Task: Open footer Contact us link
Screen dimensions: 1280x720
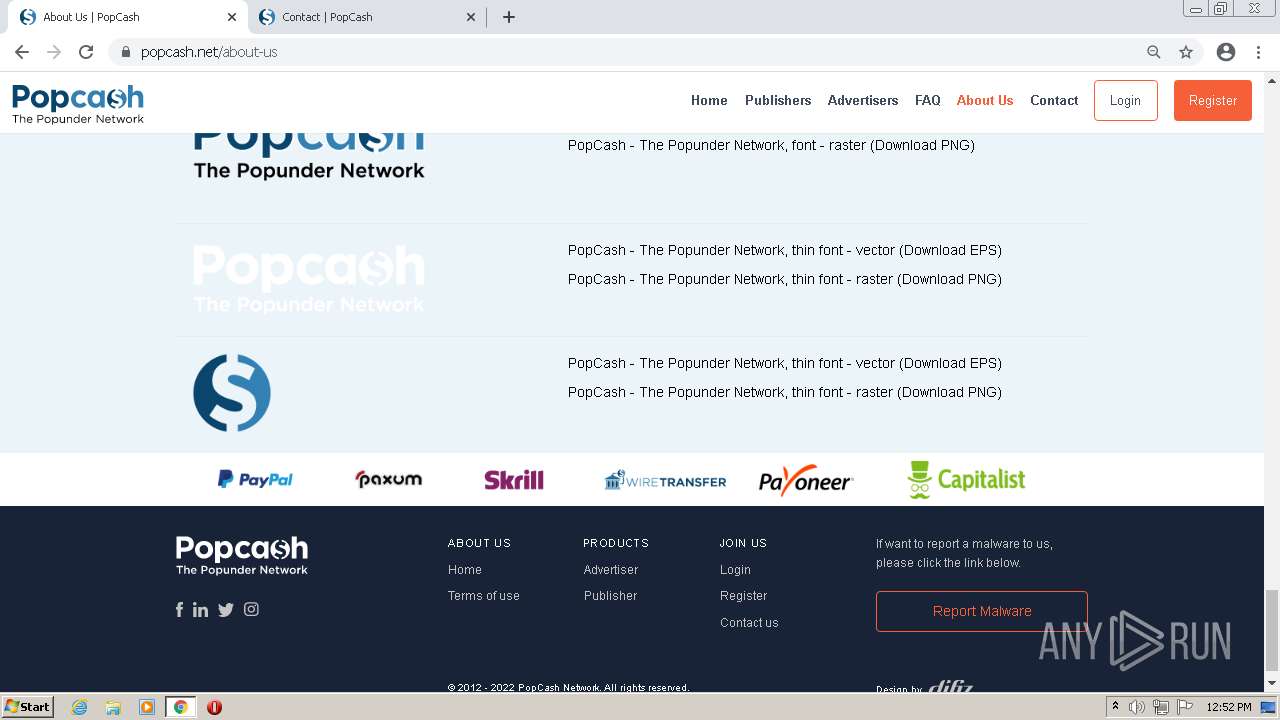Action: click(749, 623)
